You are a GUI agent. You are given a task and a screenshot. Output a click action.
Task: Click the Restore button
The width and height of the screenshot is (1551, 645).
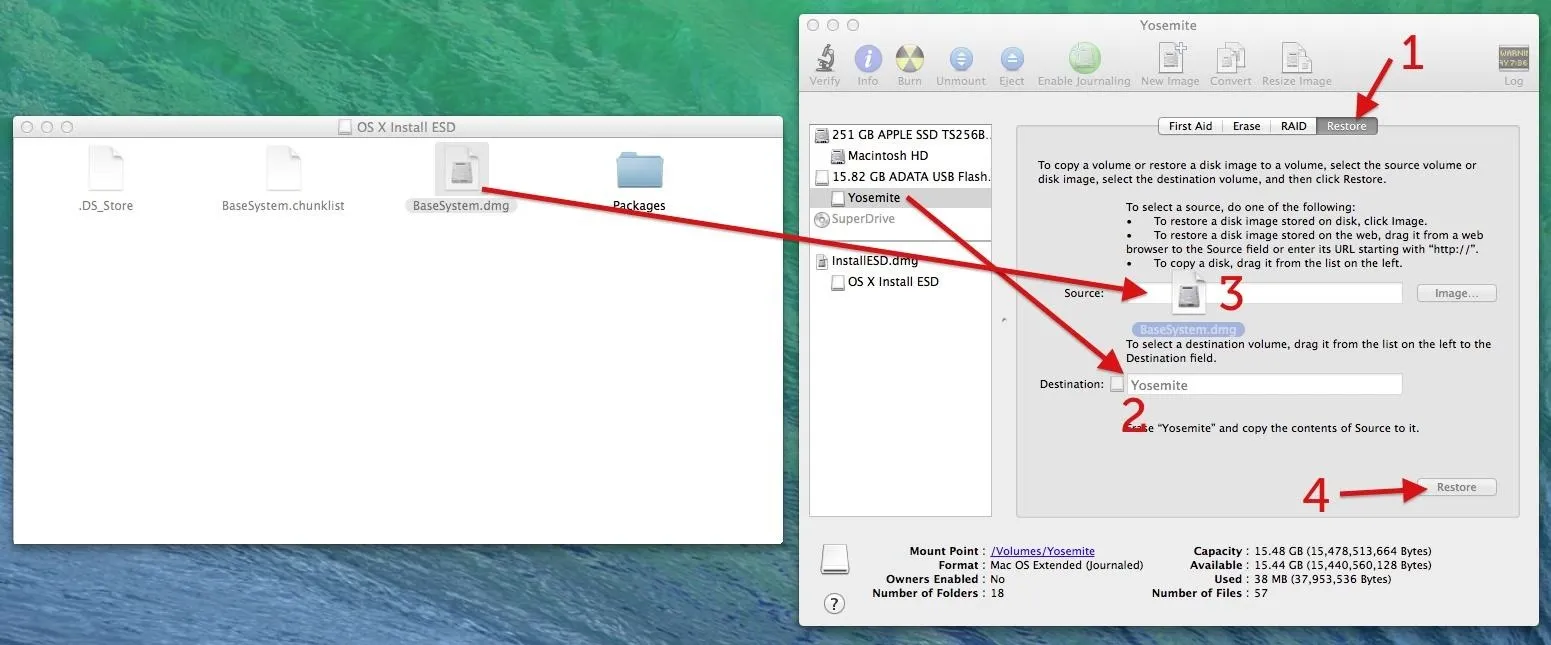(1456, 487)
